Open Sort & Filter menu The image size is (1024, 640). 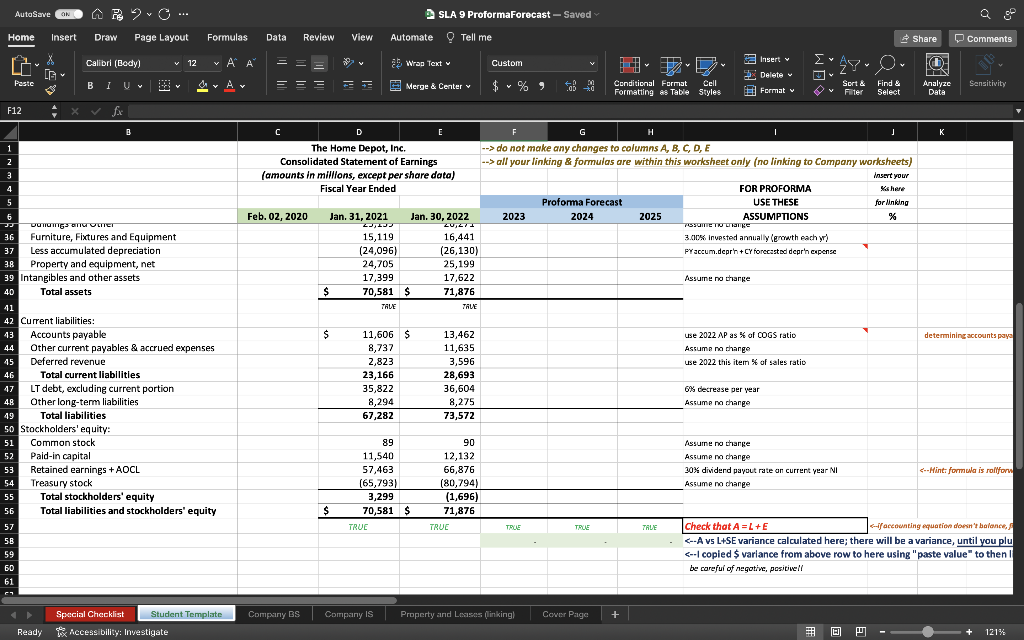pyautogui.click(x=854, y=75)
